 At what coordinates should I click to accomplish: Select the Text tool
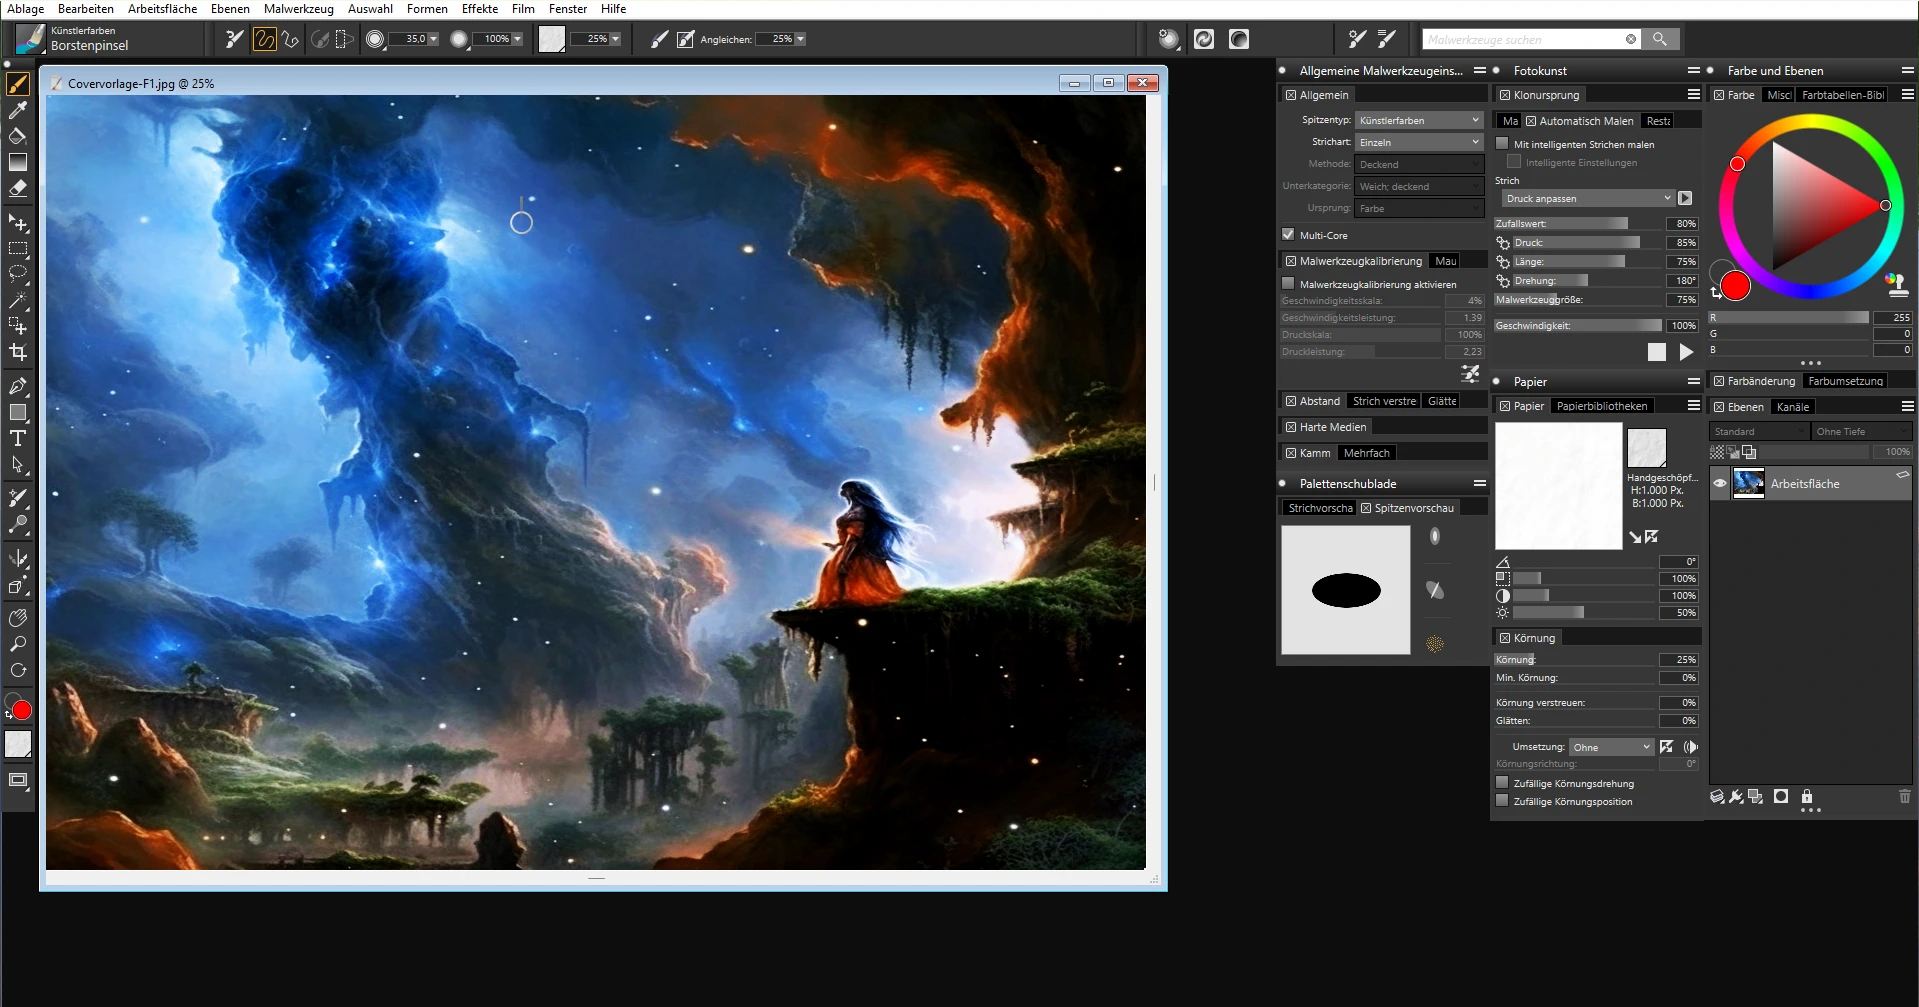tap(18, 438)
